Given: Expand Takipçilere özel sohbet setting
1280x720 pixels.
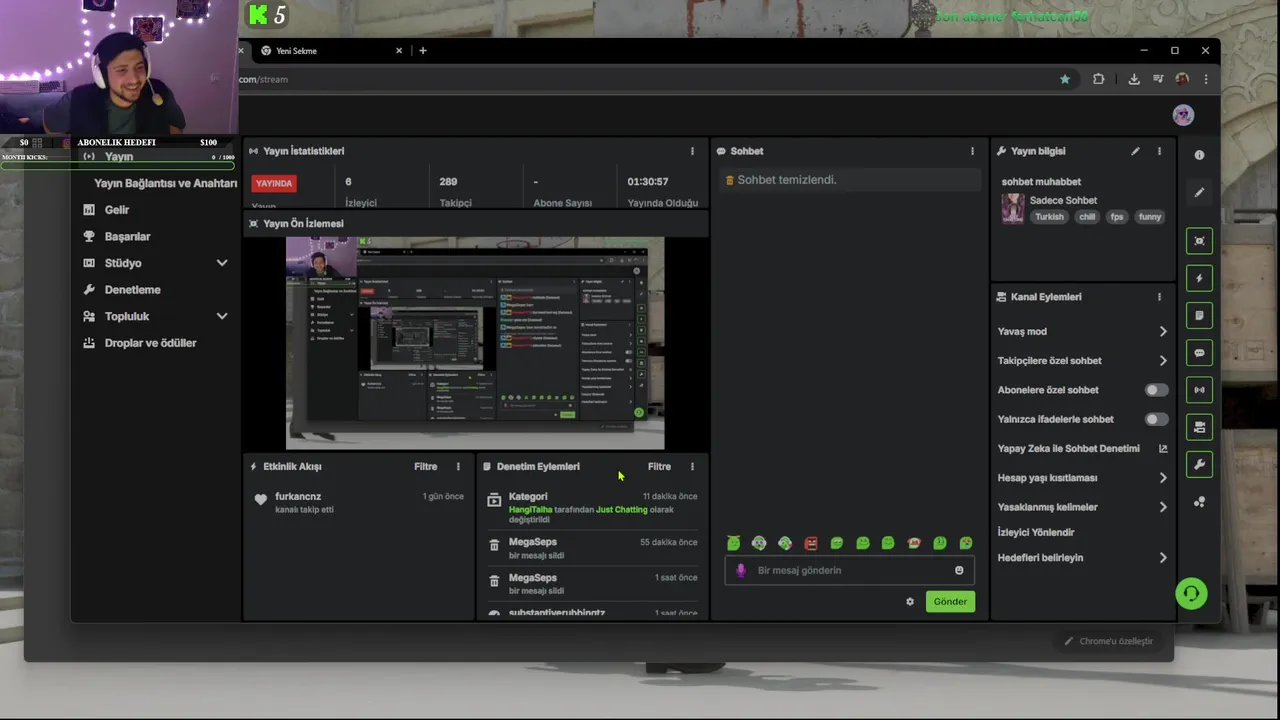Looking at the screenshot, I should pos(1082,361).
